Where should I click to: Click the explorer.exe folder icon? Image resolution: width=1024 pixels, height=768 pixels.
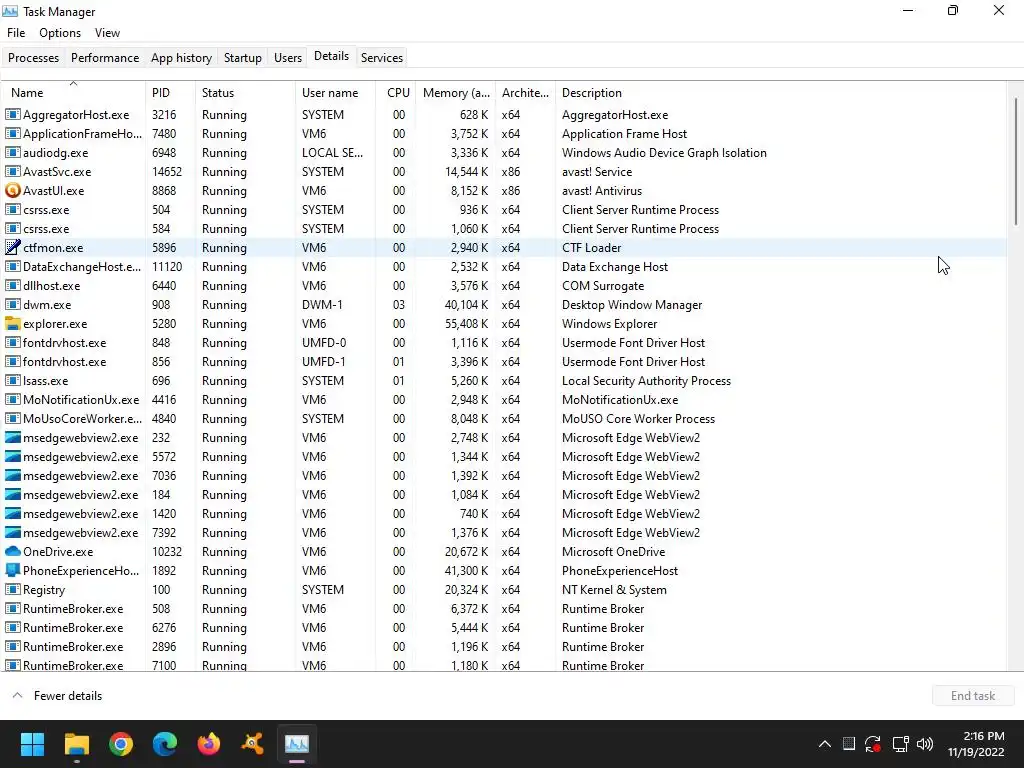12,324
